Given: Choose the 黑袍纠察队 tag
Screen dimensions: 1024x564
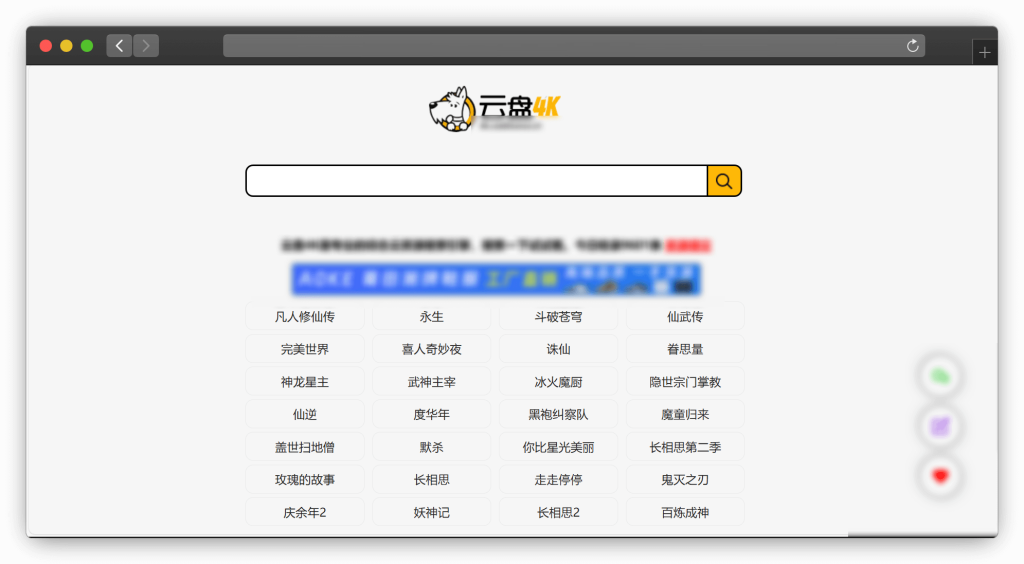Looking at the screenshot, I should click(558, 415).
